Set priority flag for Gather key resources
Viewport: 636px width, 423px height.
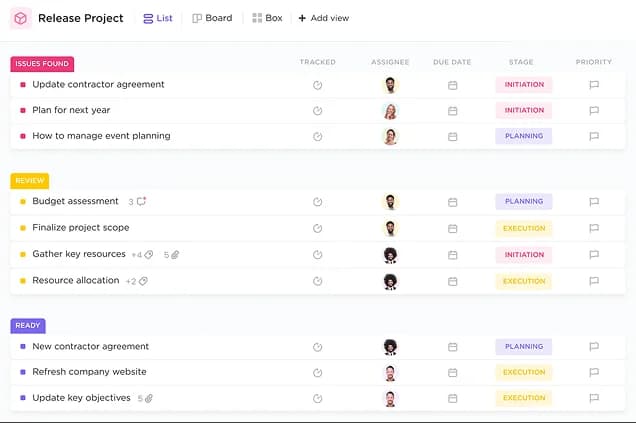point(594,254)
